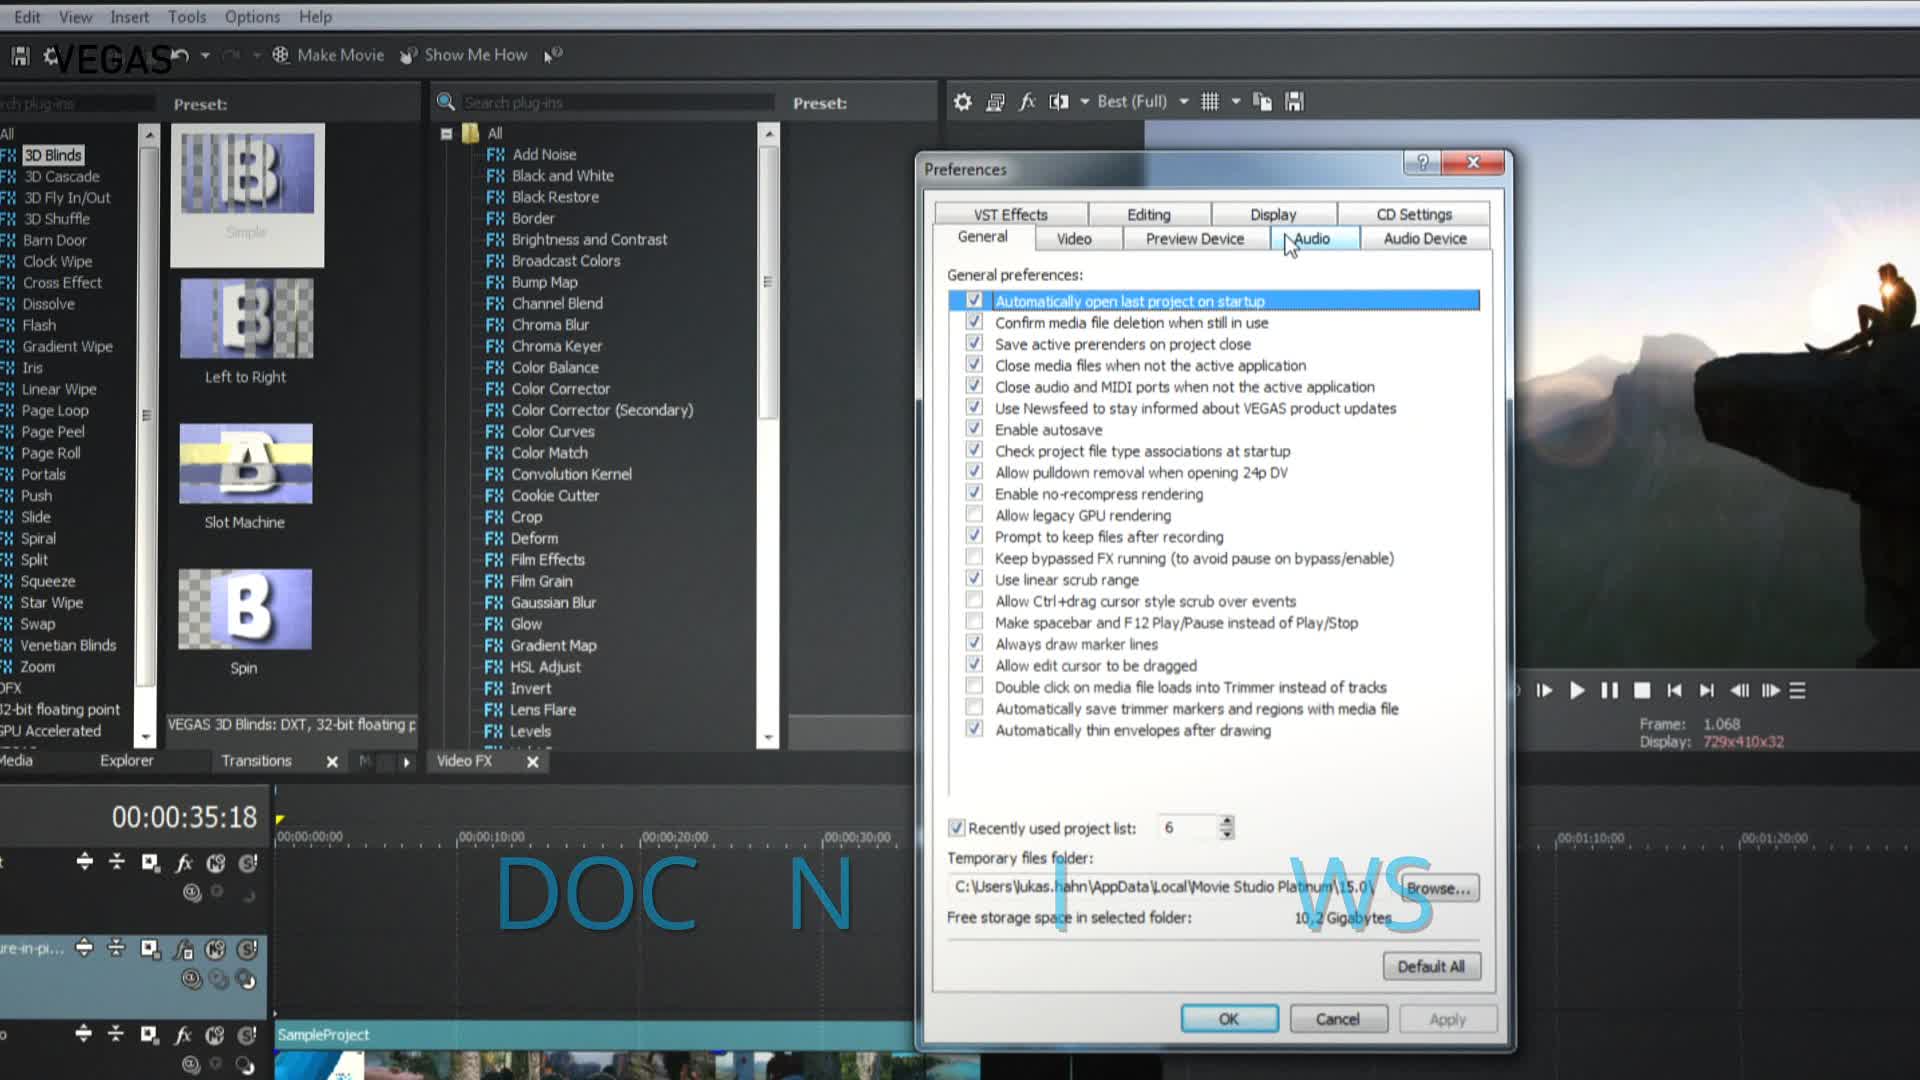Viewport: 1920px width, 1080px height.
Task: Switch to the Audio Device tab
Action: pos(1424,238)
